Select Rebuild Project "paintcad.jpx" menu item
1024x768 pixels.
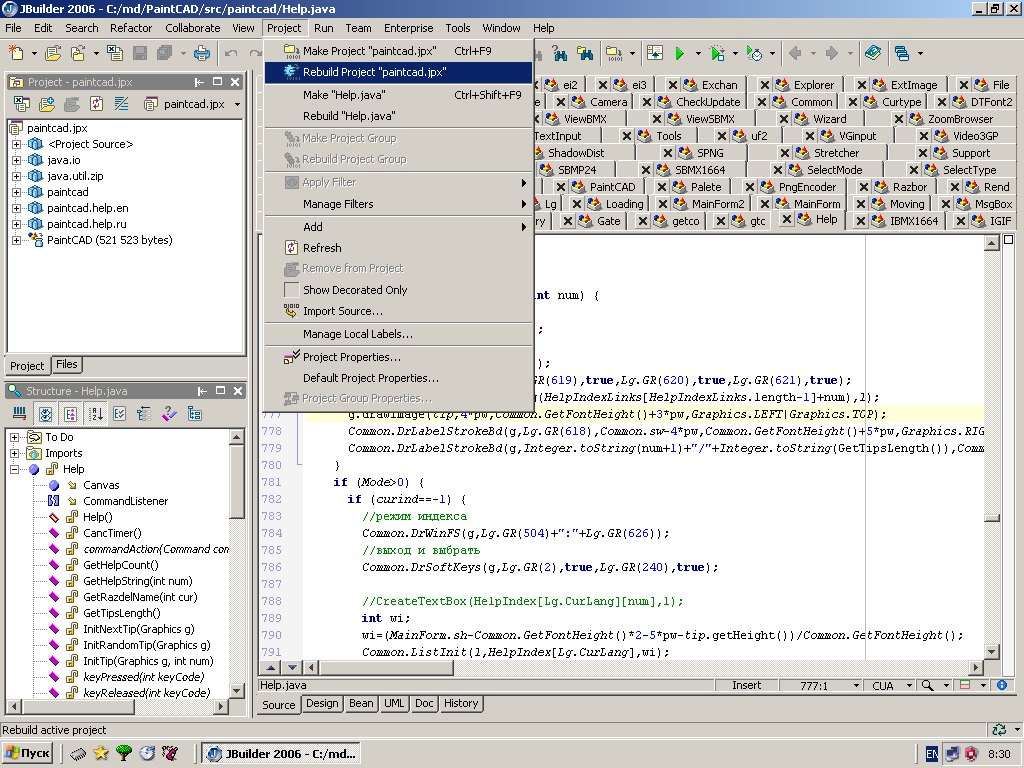374,72
